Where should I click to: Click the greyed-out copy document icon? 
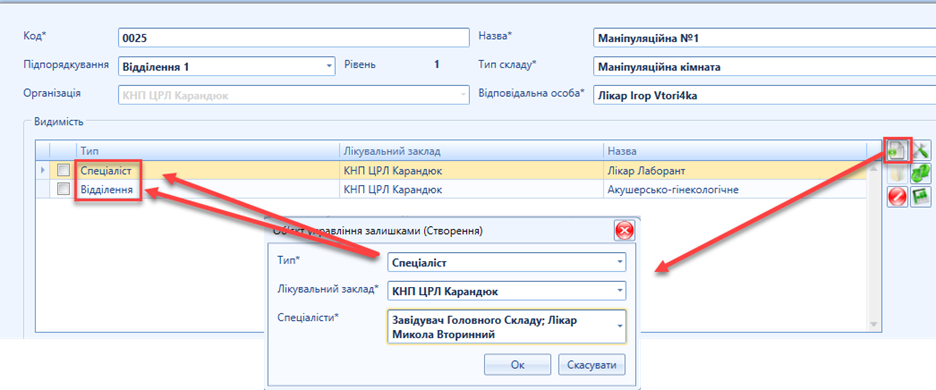coord(896,173)
